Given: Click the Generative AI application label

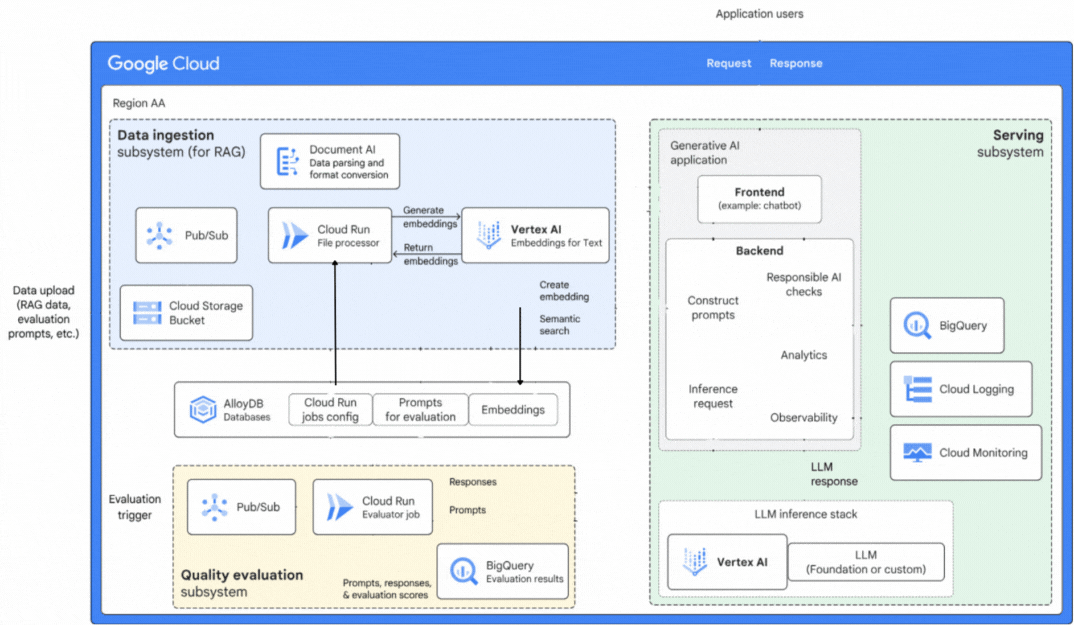Looking at the screenshot, I should [x=705, y=153].
